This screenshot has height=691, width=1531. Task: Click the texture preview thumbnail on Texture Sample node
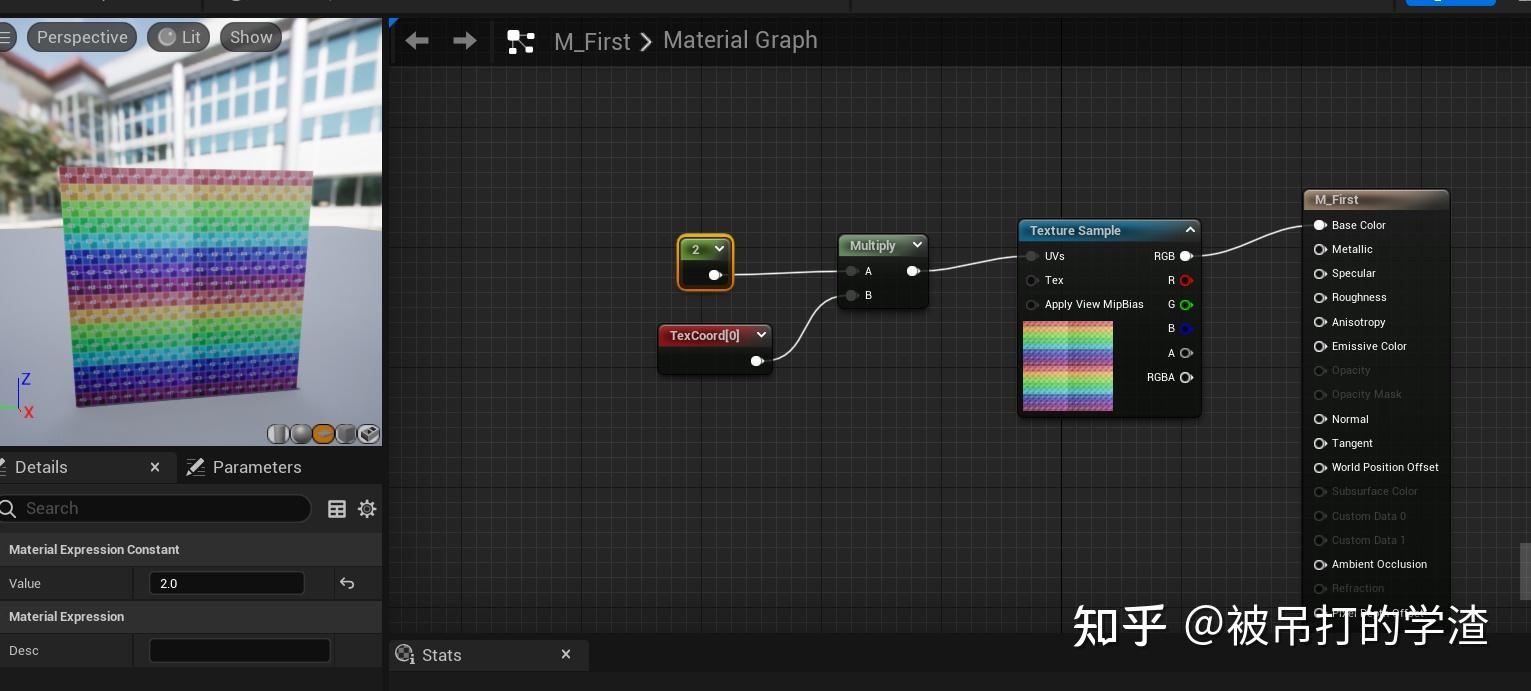pos(1067,366)
